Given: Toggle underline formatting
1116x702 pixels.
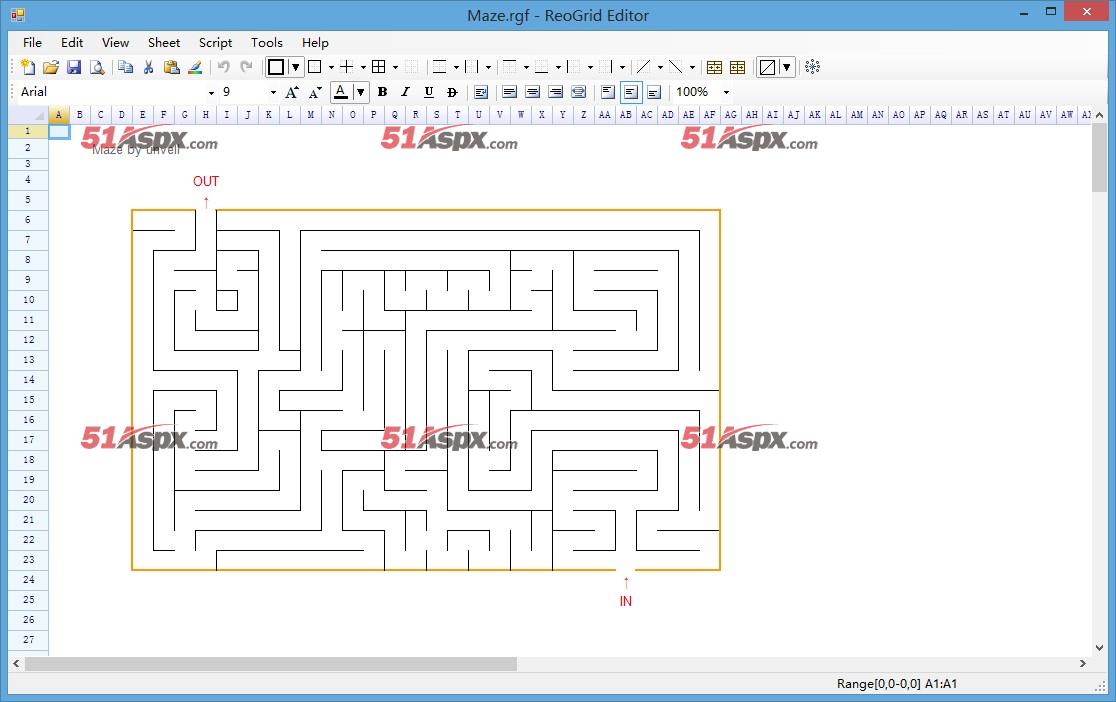Looking at the screenshot, I should pyautogui.click(x=428, y=92).
